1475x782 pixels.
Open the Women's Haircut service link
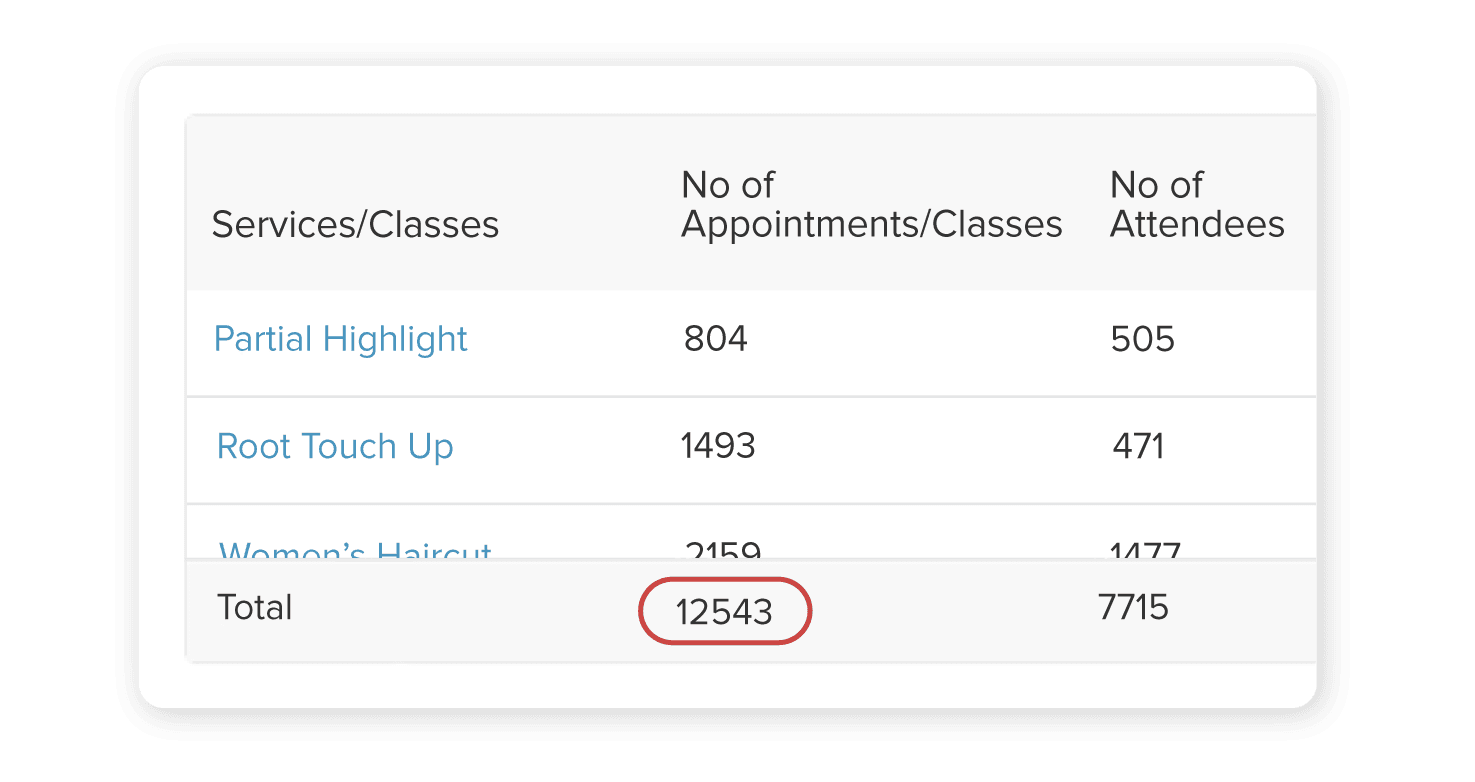[x=355, y=551]
